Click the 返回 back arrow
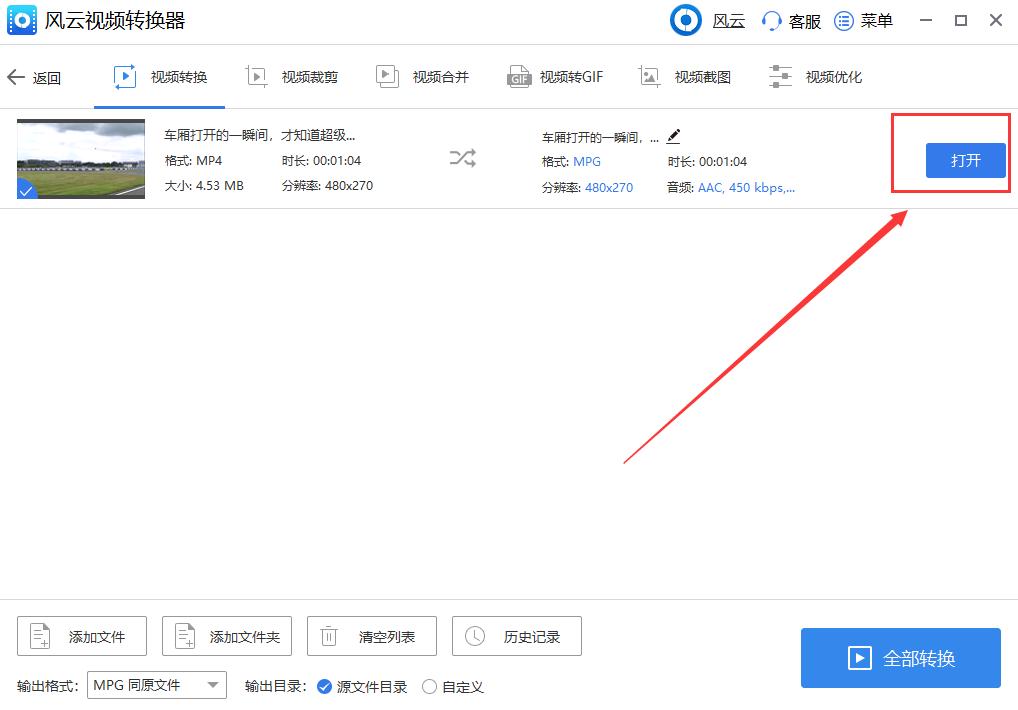The image size is (1018, 710). [x=33, y=76]
